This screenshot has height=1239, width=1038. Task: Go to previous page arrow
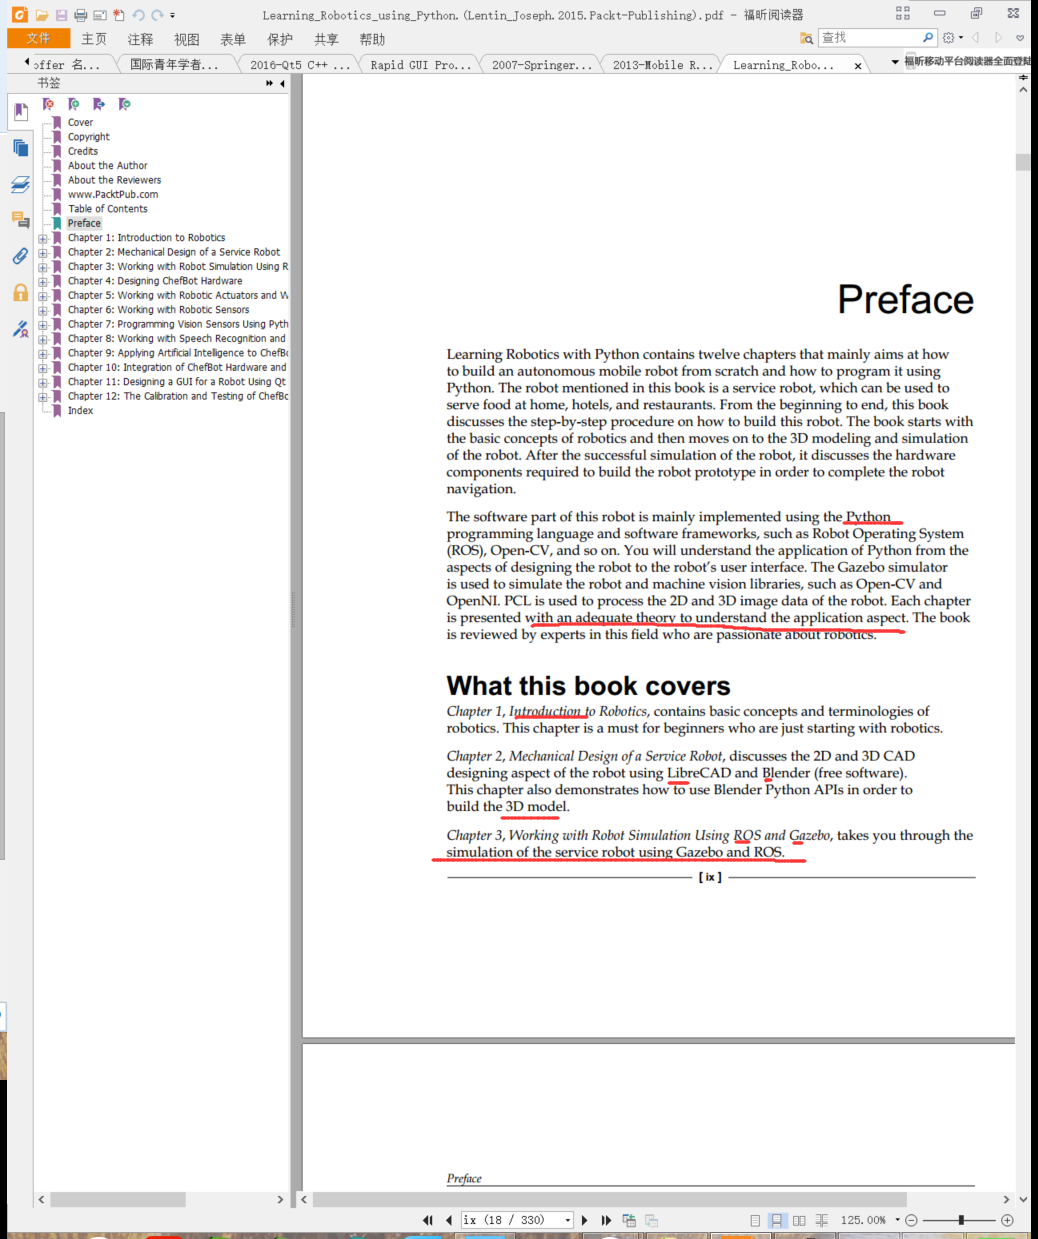tap(449, 1220)
